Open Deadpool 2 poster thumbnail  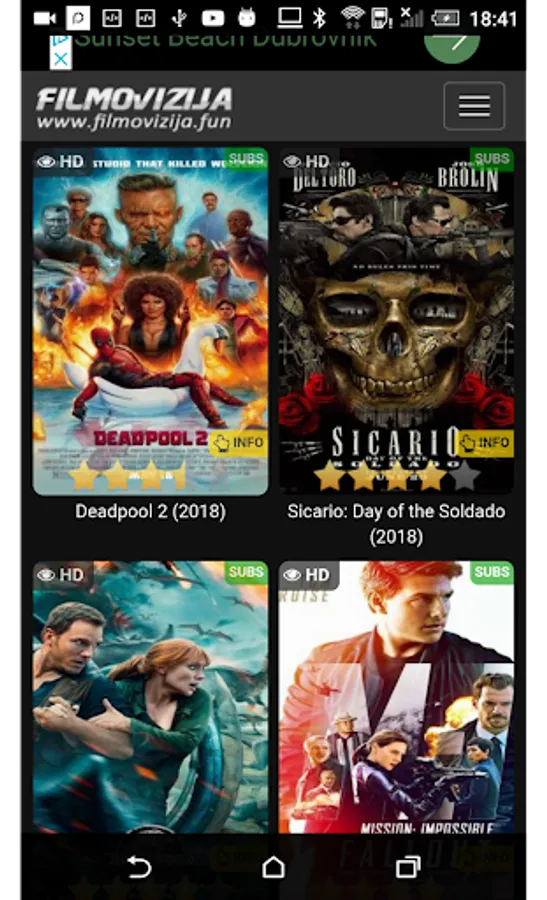point(150,321)
